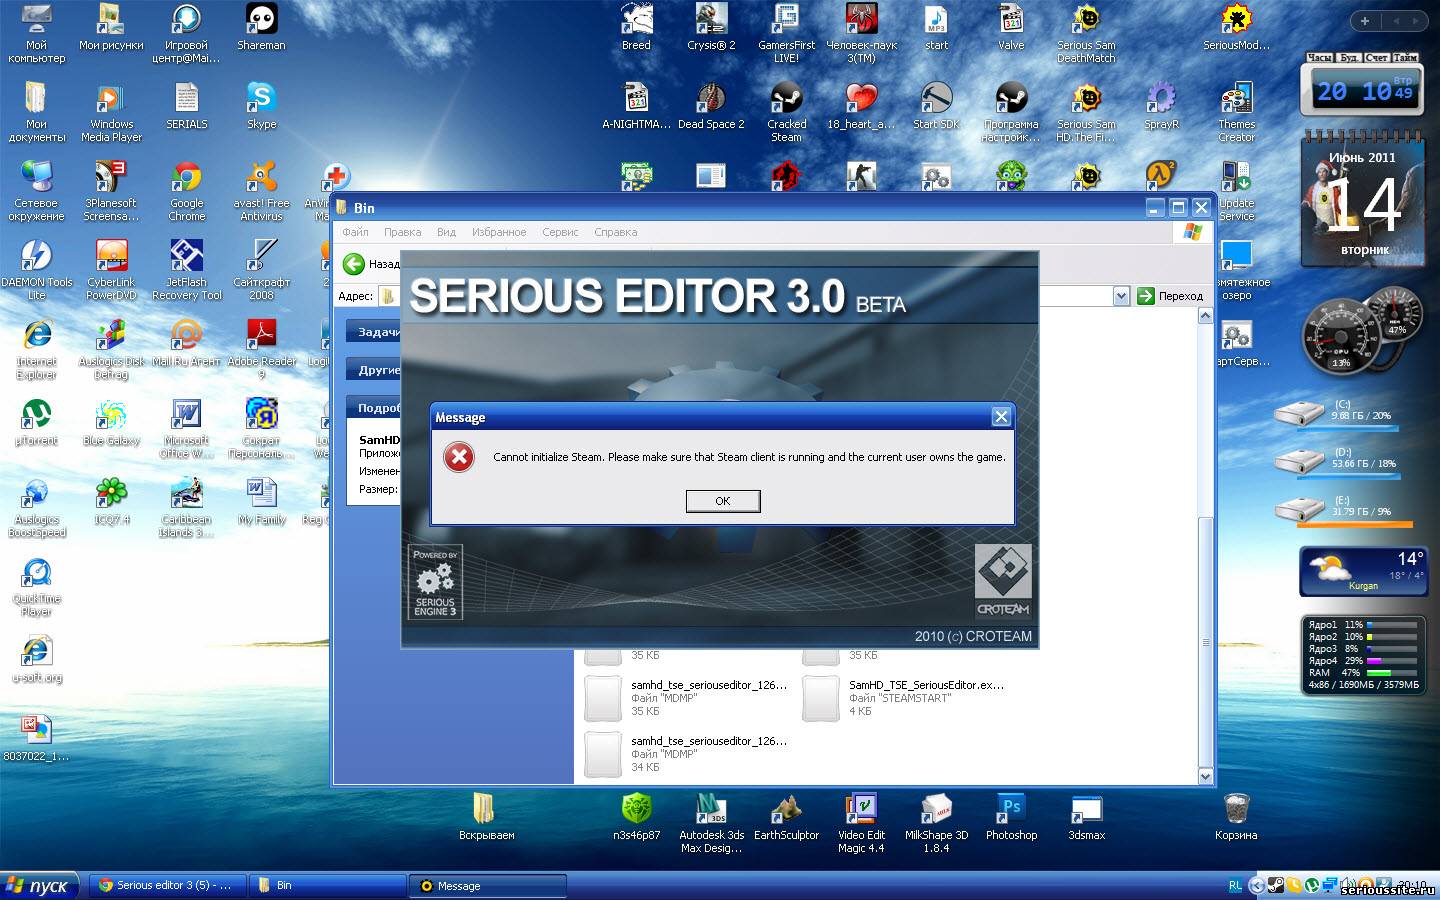Open the Правка menu in Bin window
Screen dimensions: 1440x900
coord(402,232)
